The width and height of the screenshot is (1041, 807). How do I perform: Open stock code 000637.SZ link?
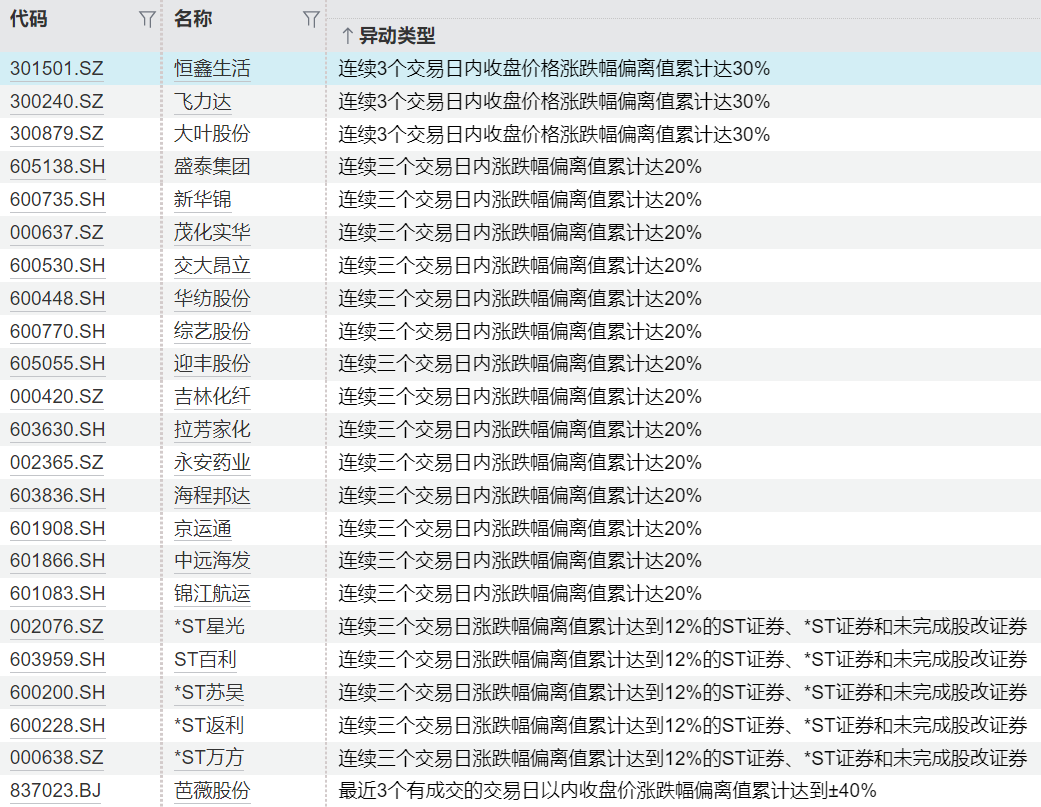pos(57,233)
